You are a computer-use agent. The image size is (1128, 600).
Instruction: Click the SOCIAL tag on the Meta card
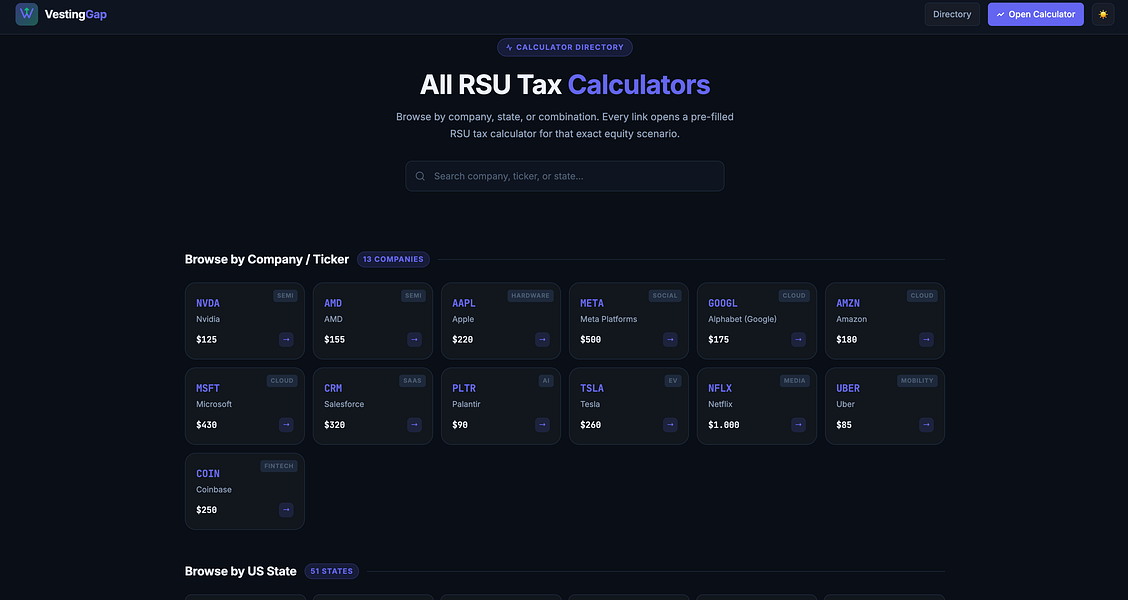[665, 296]
